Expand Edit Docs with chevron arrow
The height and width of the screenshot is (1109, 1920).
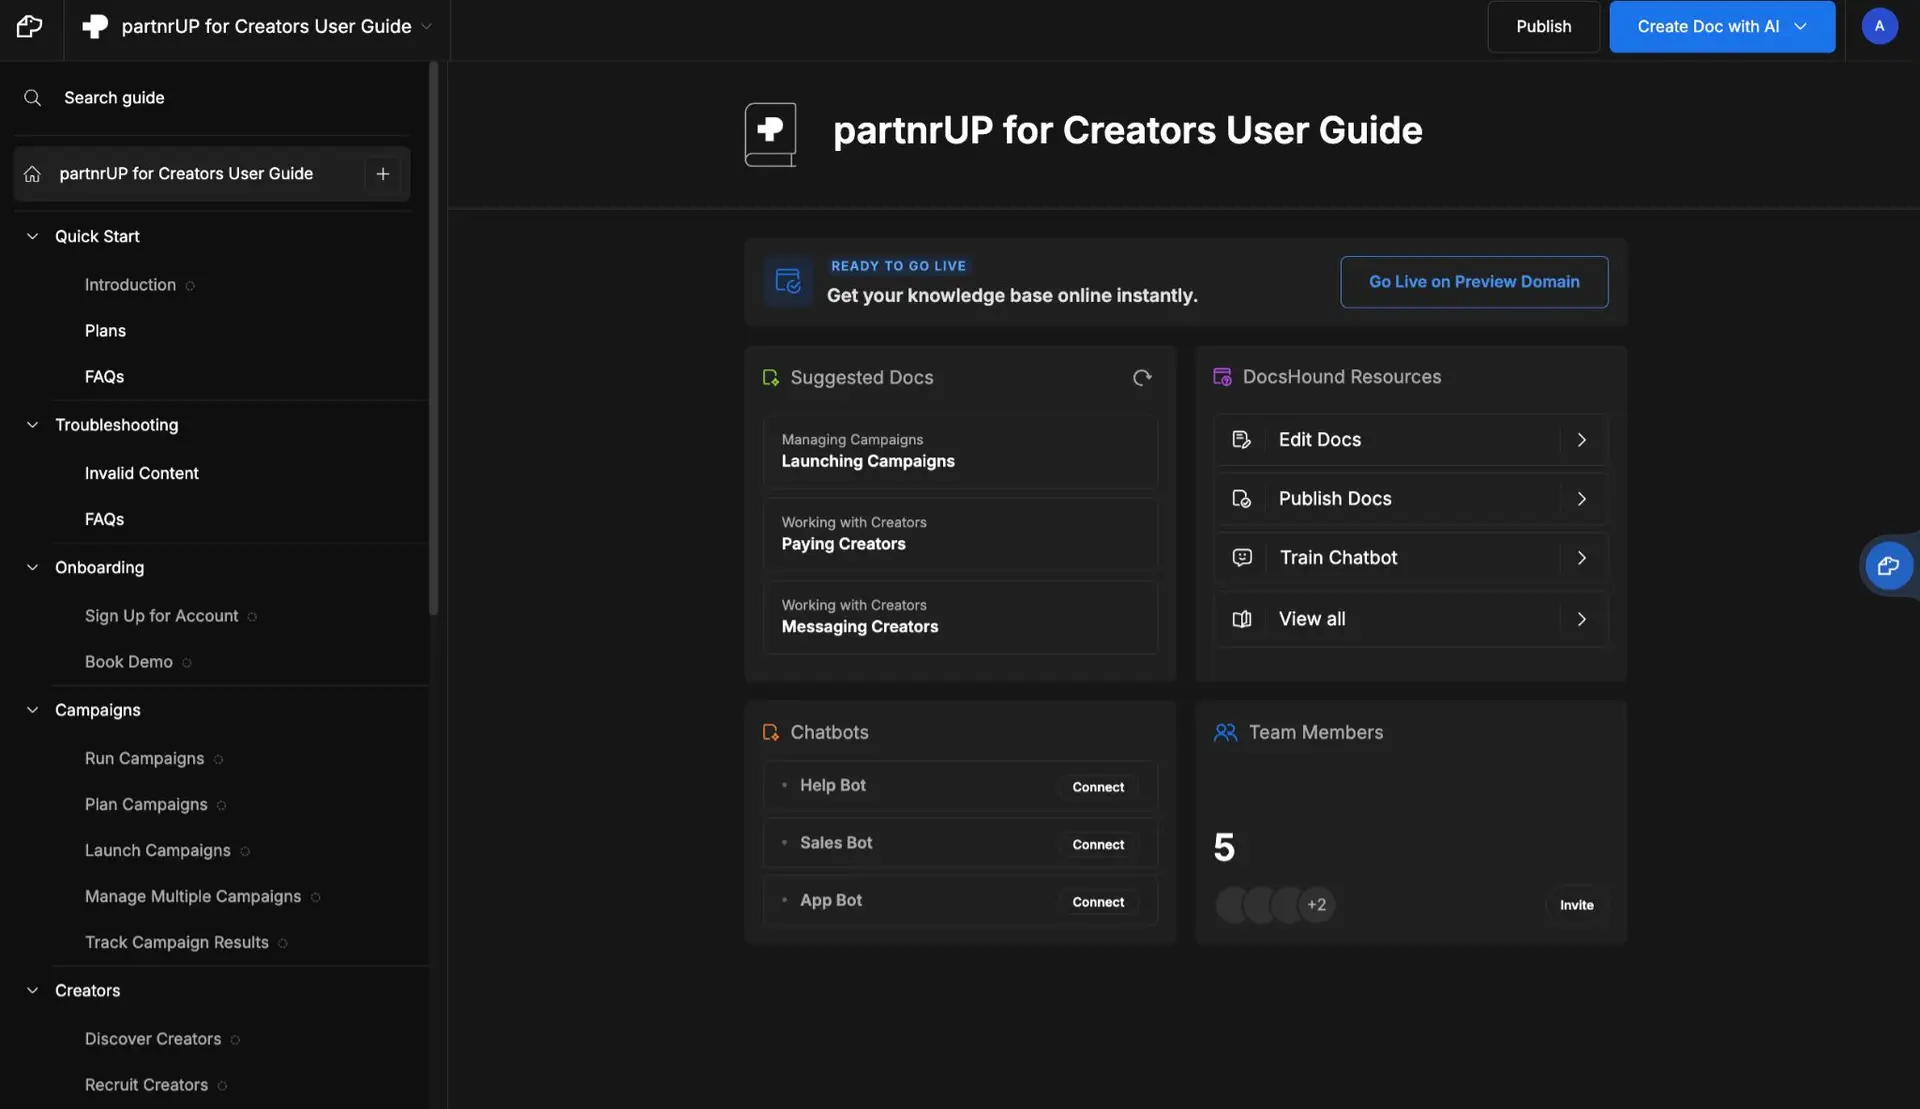tap(1581, 440)
